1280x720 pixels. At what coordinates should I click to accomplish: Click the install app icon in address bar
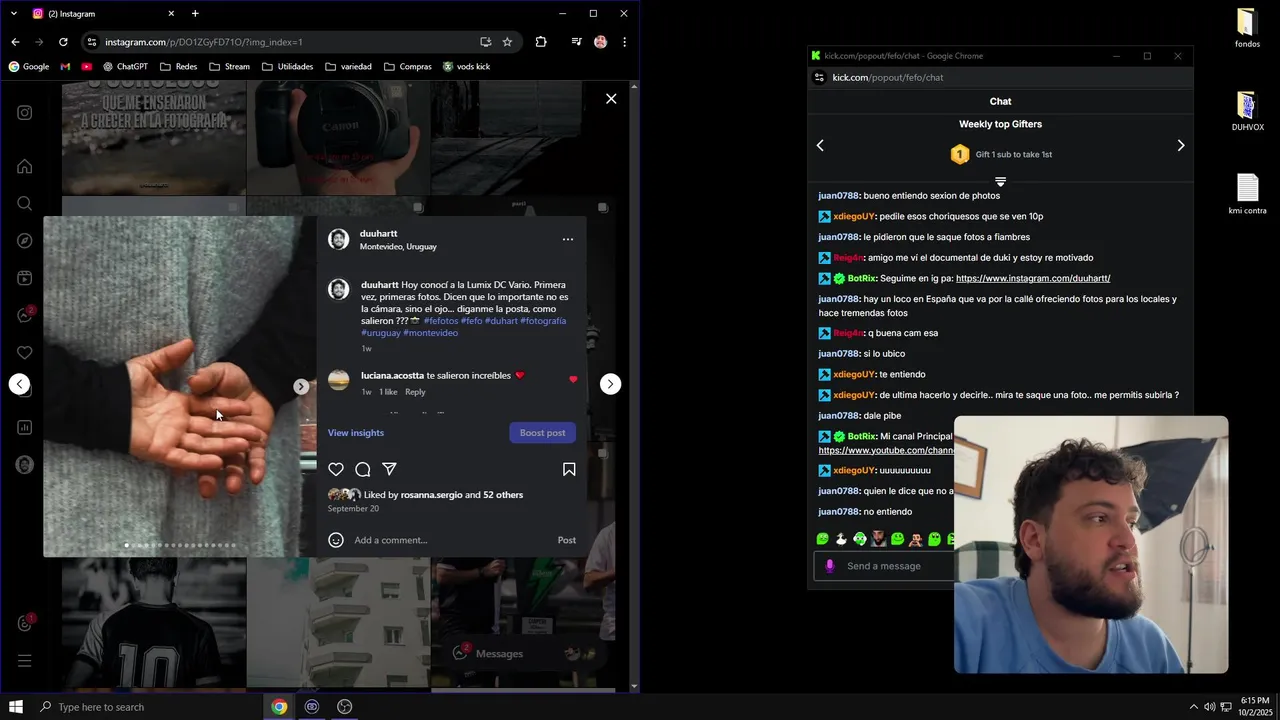click(485, 42)
